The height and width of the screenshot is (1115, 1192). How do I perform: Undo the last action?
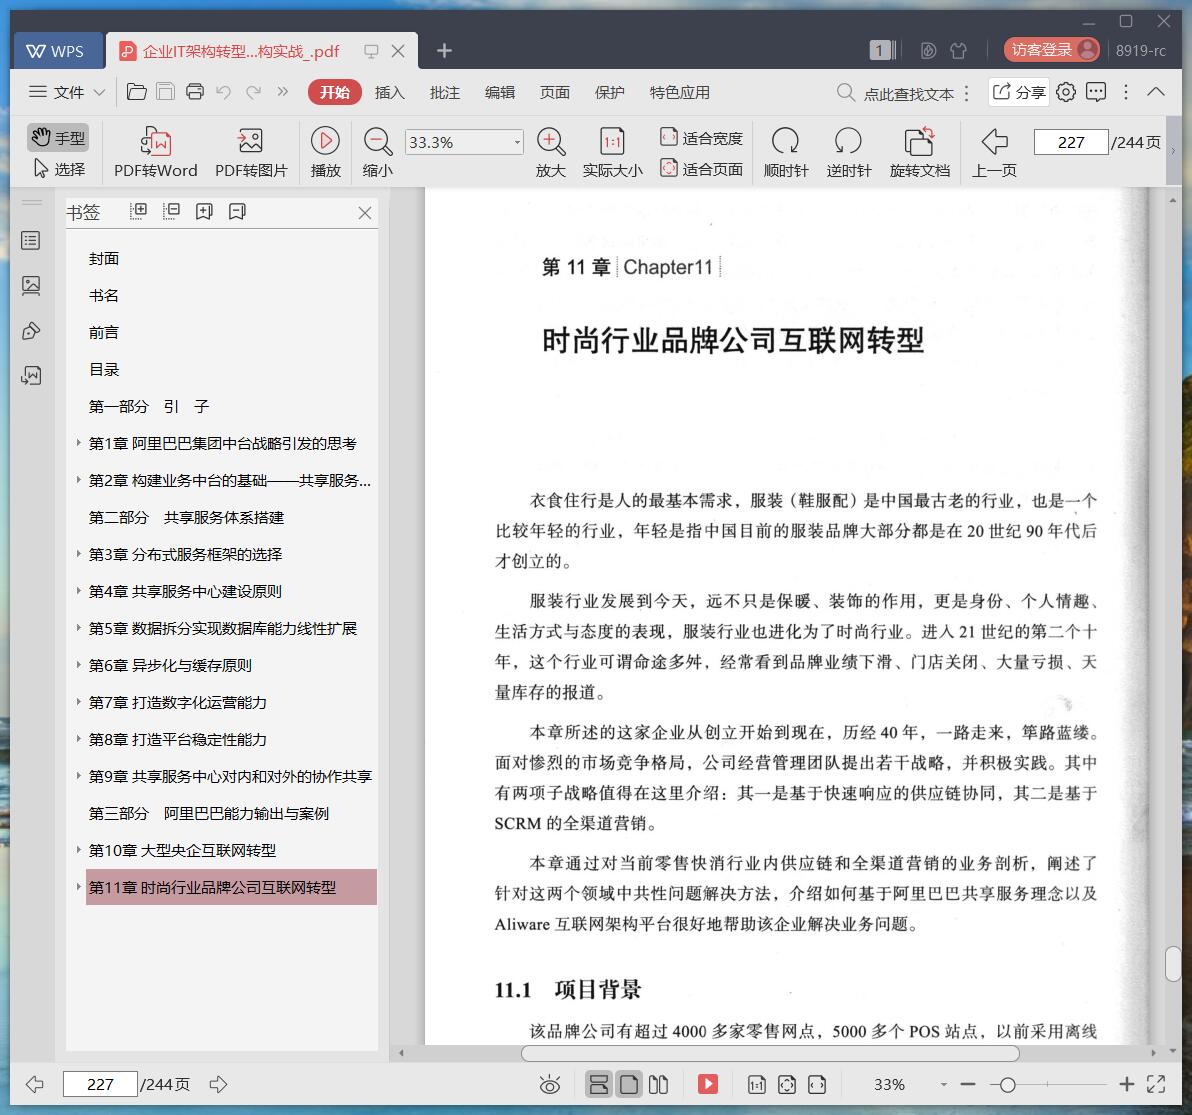tap(224, 92)
